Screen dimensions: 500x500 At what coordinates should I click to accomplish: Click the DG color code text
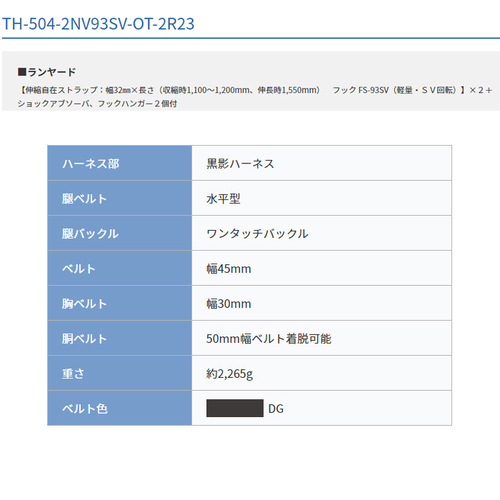pos(276,409)
